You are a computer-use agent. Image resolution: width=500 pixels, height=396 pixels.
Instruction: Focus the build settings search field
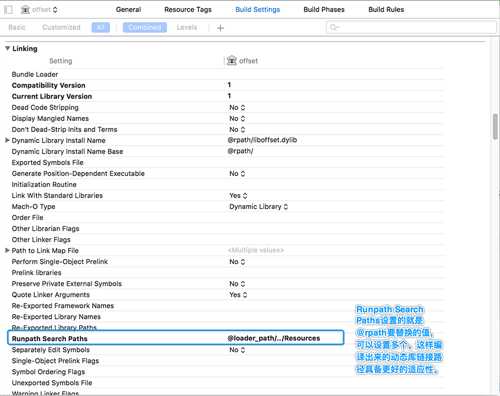(x=411, y=27)
